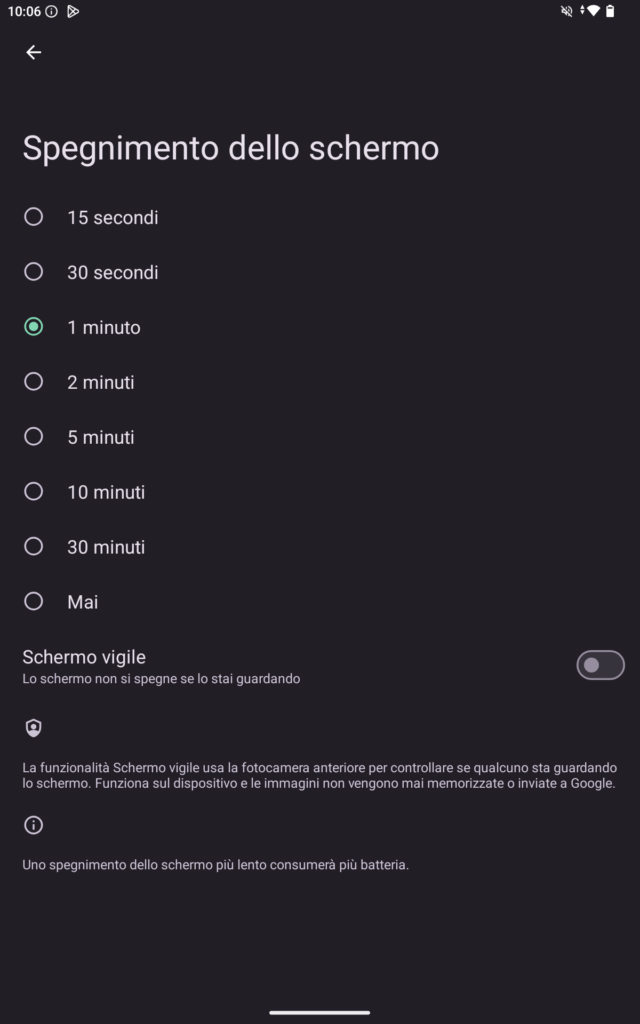The image size is (640, 1024).
Task: Tap the Play Store status bar icon
Action: pyautogui.click(x=73, y=11)
